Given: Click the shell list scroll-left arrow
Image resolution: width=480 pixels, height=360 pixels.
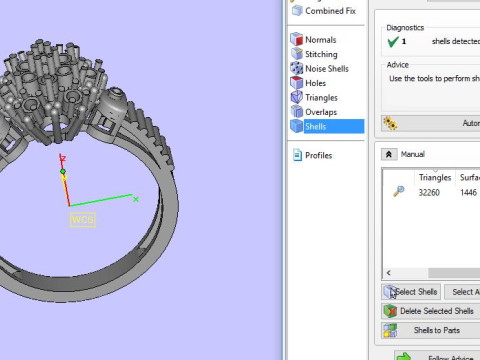Looking at the screenshot, I should tap(389, 273).
